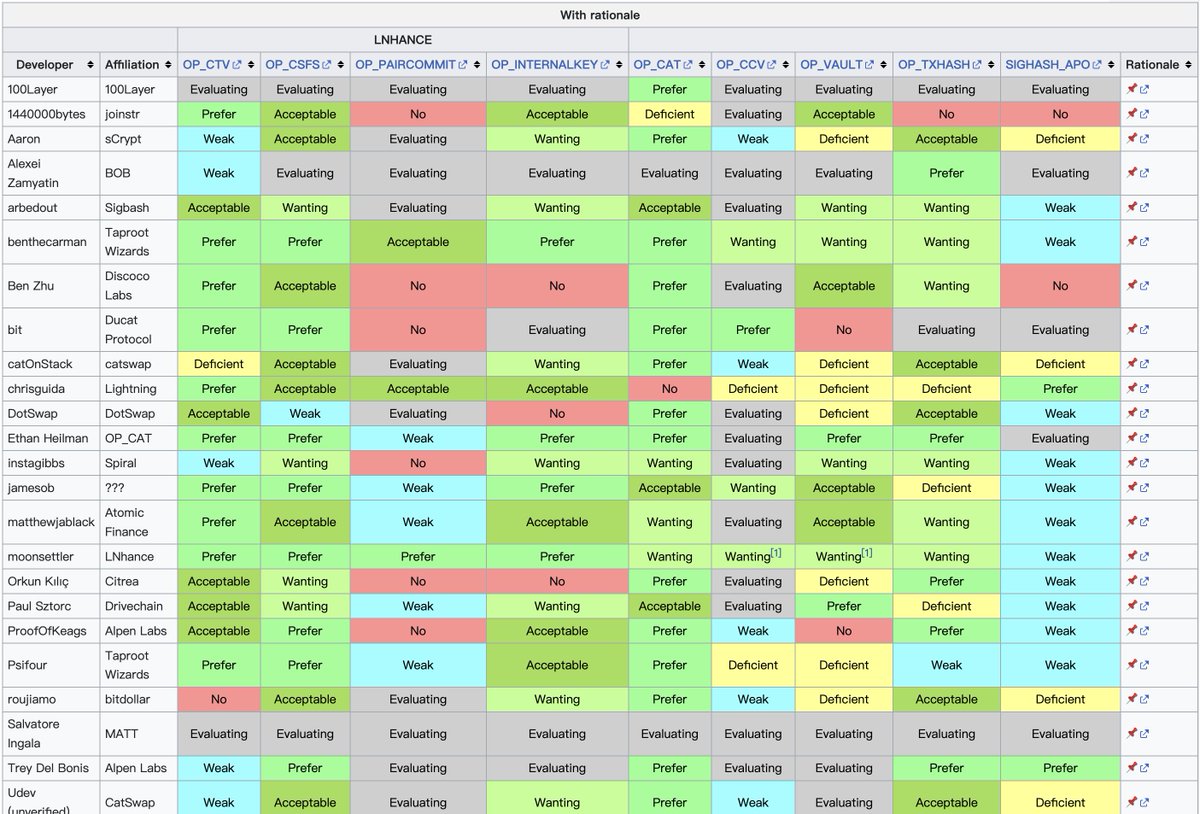Open rationale external link for bit row

coord(1144,330)
